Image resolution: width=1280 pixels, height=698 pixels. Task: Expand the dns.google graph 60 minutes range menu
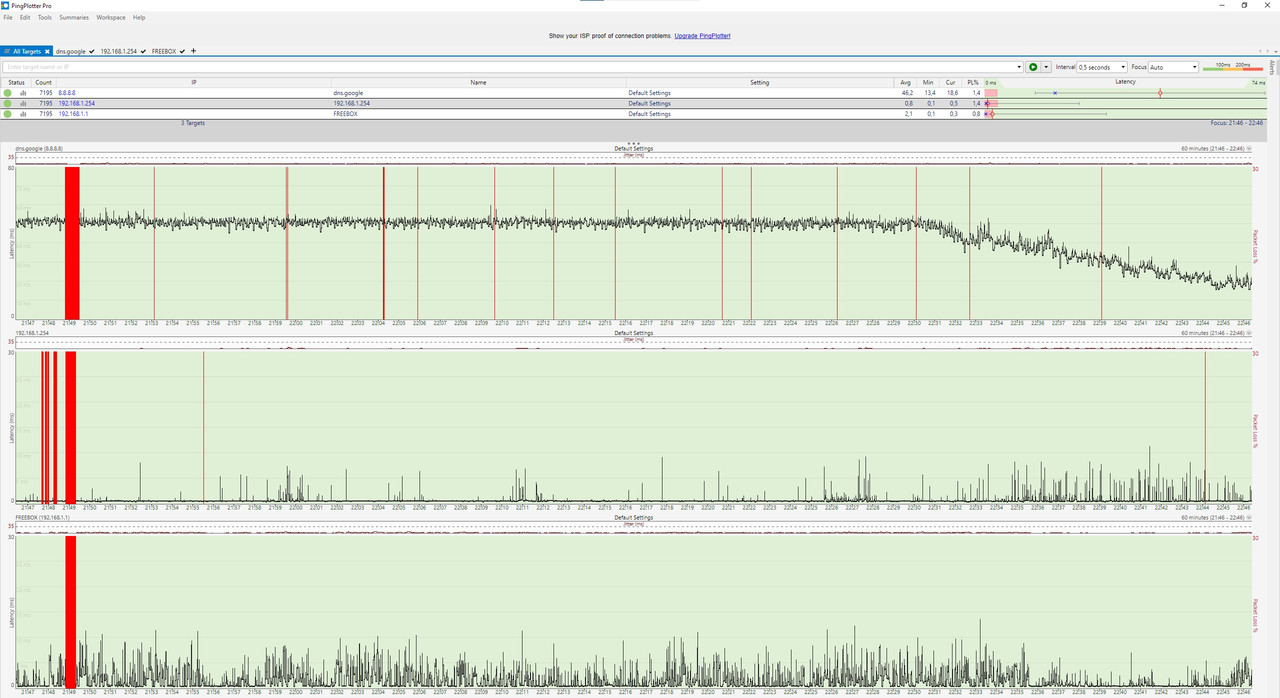click(x=1249, y=148)
